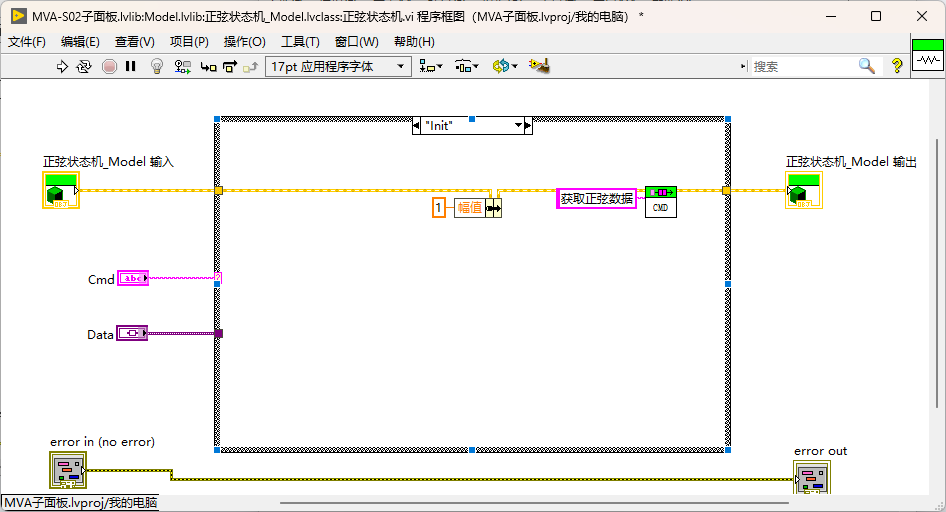Go to next case with right arrow
The width and height of the screenshot is (946, 512).
click(529, 125)
